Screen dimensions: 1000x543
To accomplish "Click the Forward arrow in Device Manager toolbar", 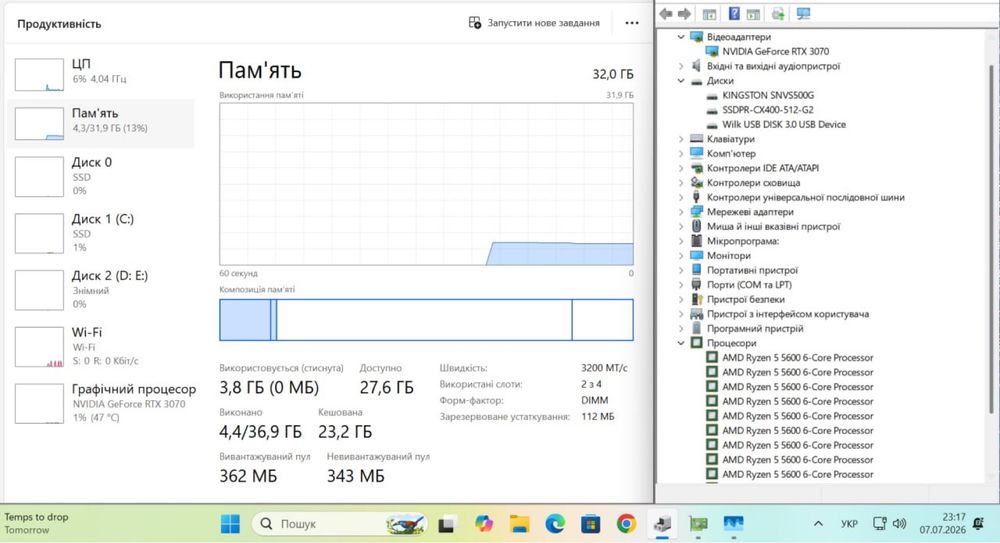I will coord(684,13).
